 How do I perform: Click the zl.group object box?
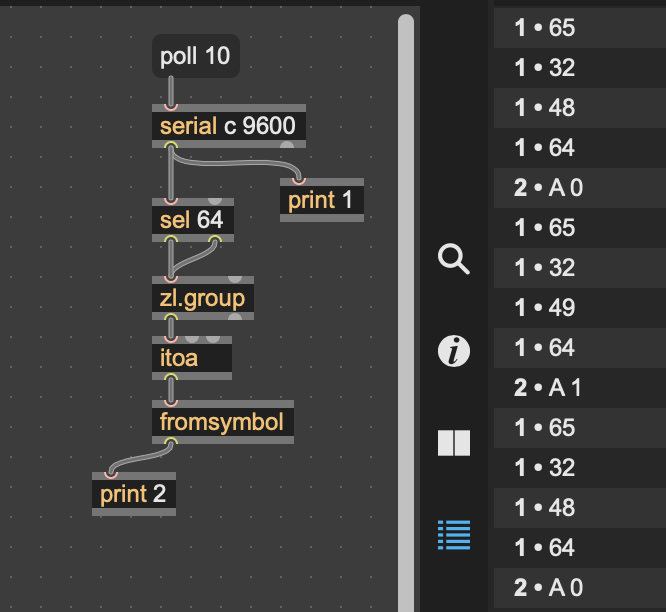[x=203, y=298]
